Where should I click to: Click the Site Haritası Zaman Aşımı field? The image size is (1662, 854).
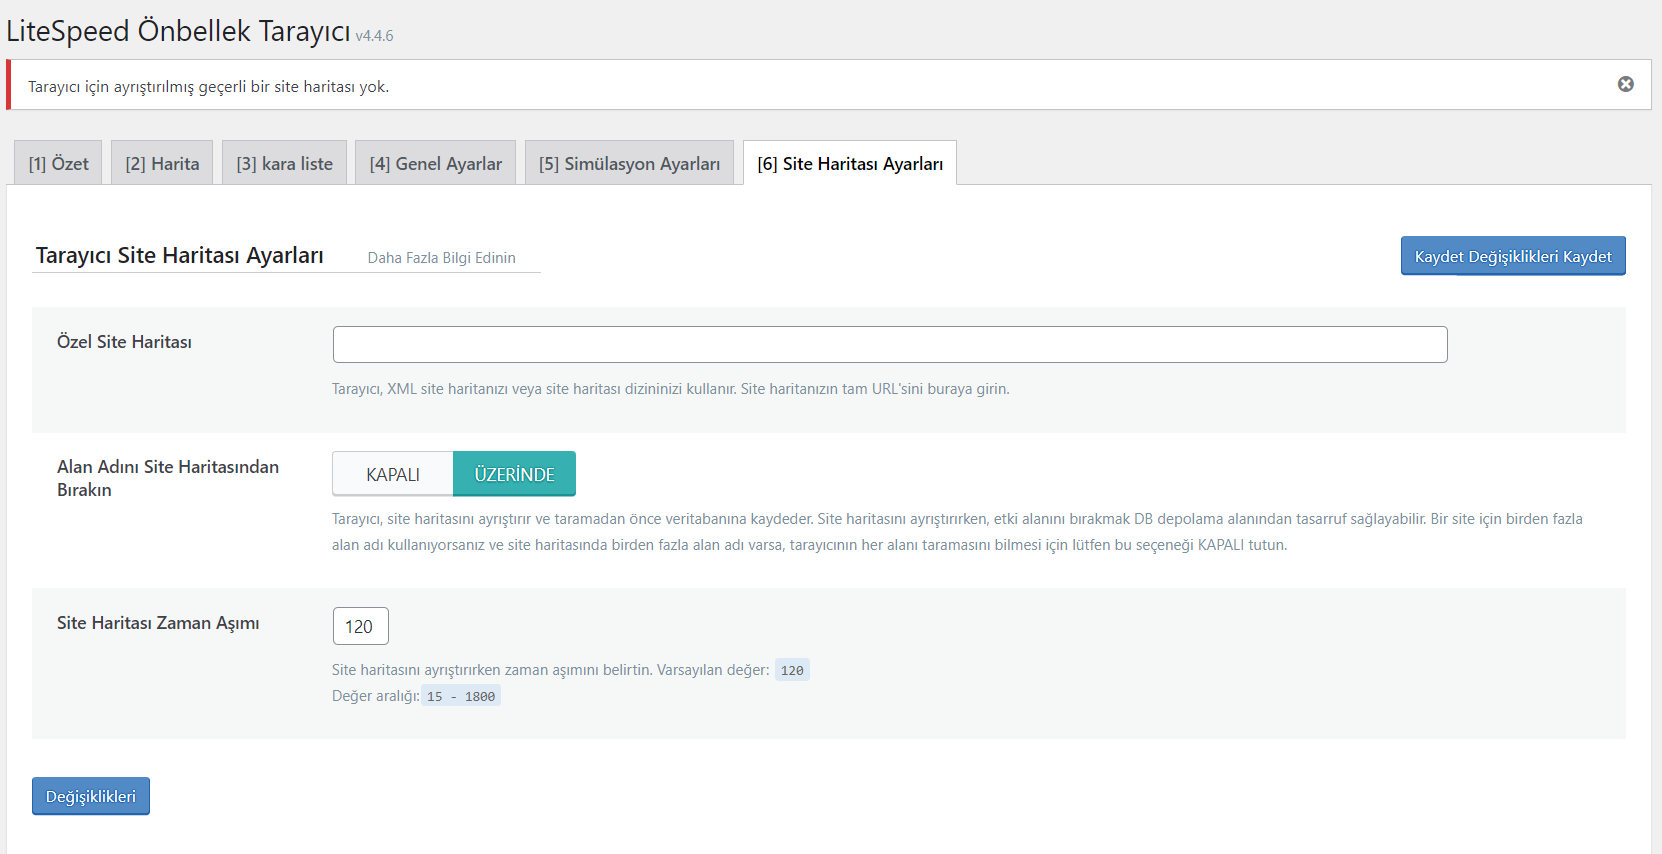(360, 626)
